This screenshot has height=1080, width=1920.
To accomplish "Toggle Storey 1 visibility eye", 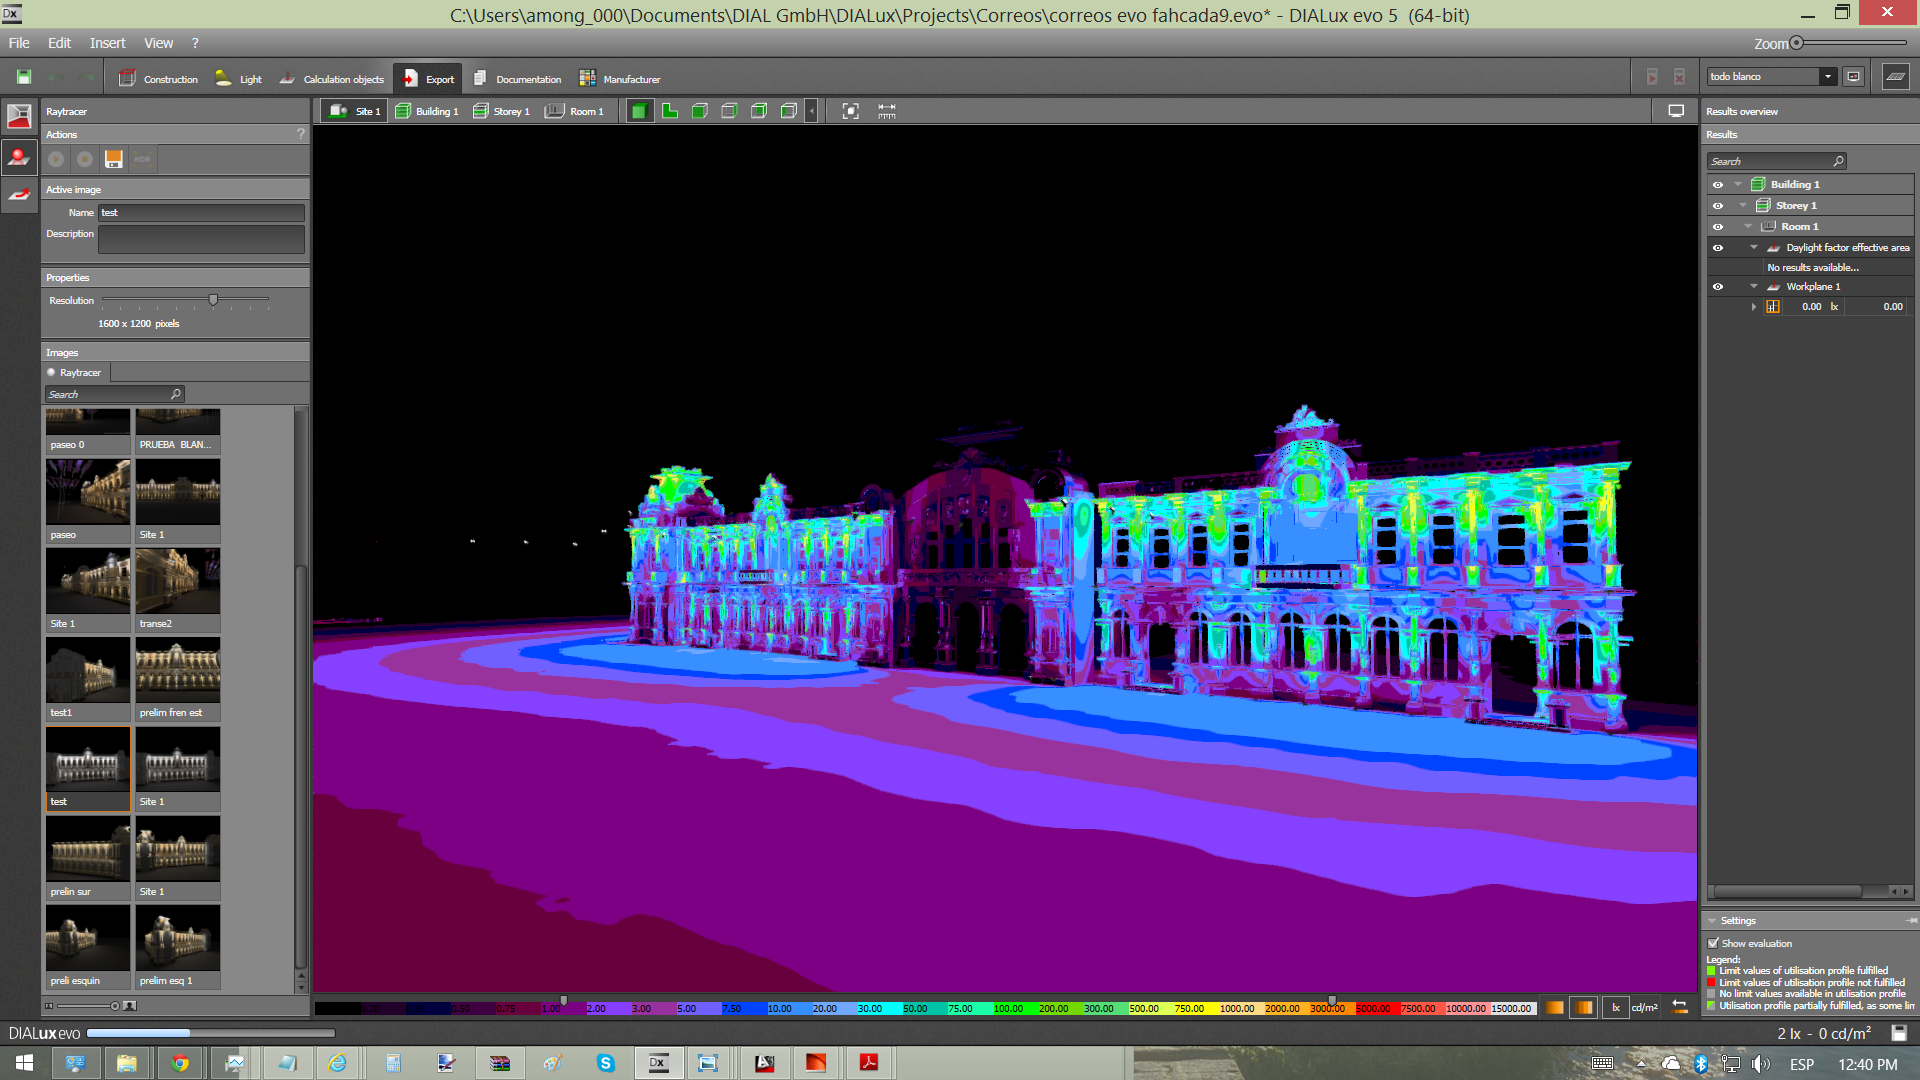I will point(1718,206).
